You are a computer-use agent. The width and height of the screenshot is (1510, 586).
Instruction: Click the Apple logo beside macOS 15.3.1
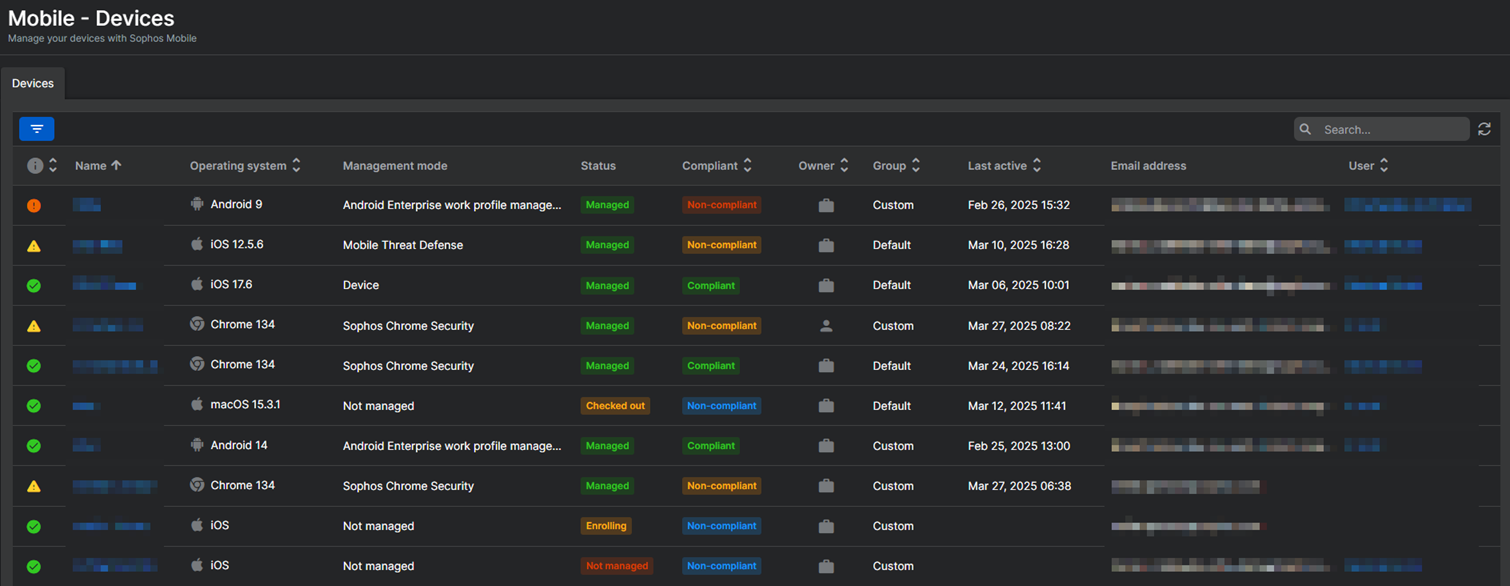[197, 405]
